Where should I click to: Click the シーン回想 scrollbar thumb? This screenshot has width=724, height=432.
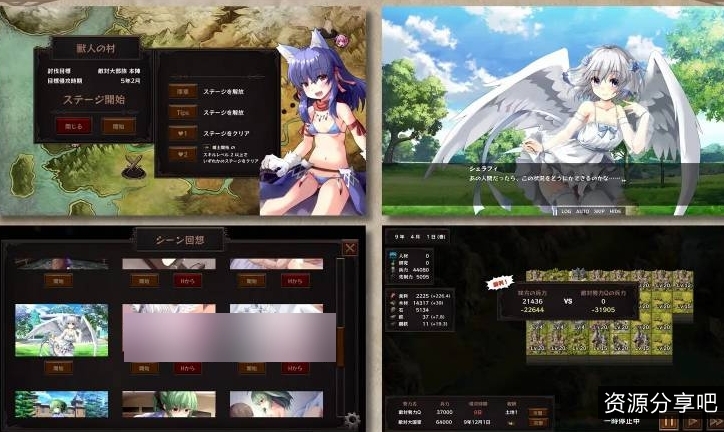click(x=341, y=346)
